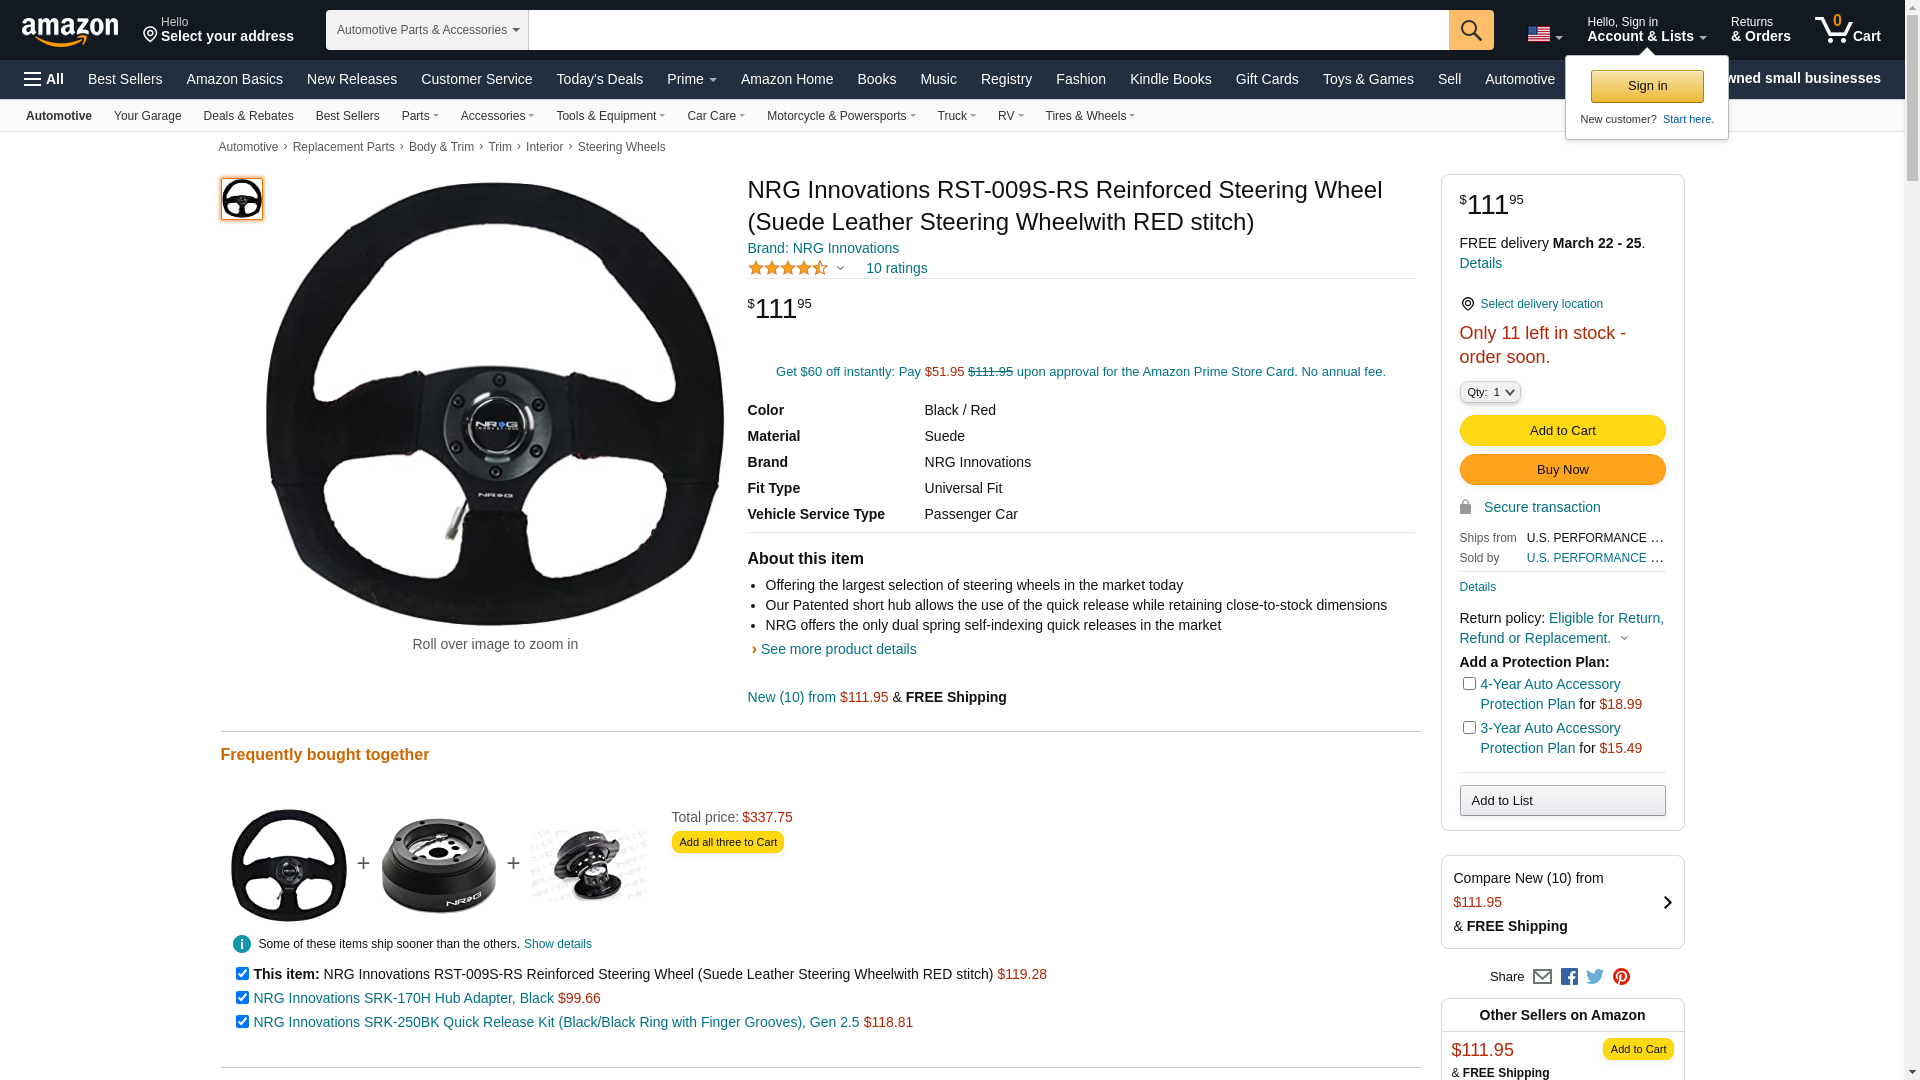Share via email envelope icon
The image size is (1920, 1080).
click(x=1542, y=977)
